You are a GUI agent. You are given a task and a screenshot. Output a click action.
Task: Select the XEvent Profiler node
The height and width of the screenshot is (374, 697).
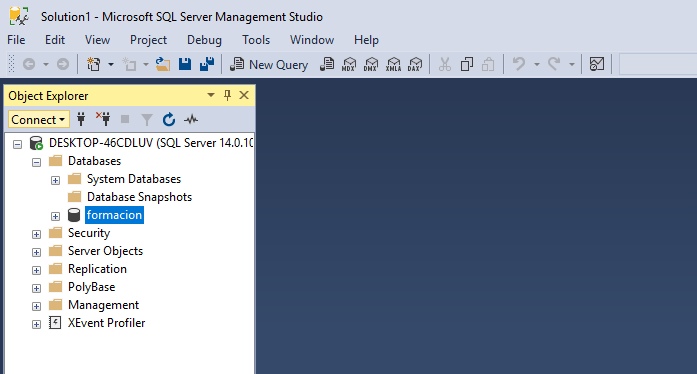click(106, 323)
